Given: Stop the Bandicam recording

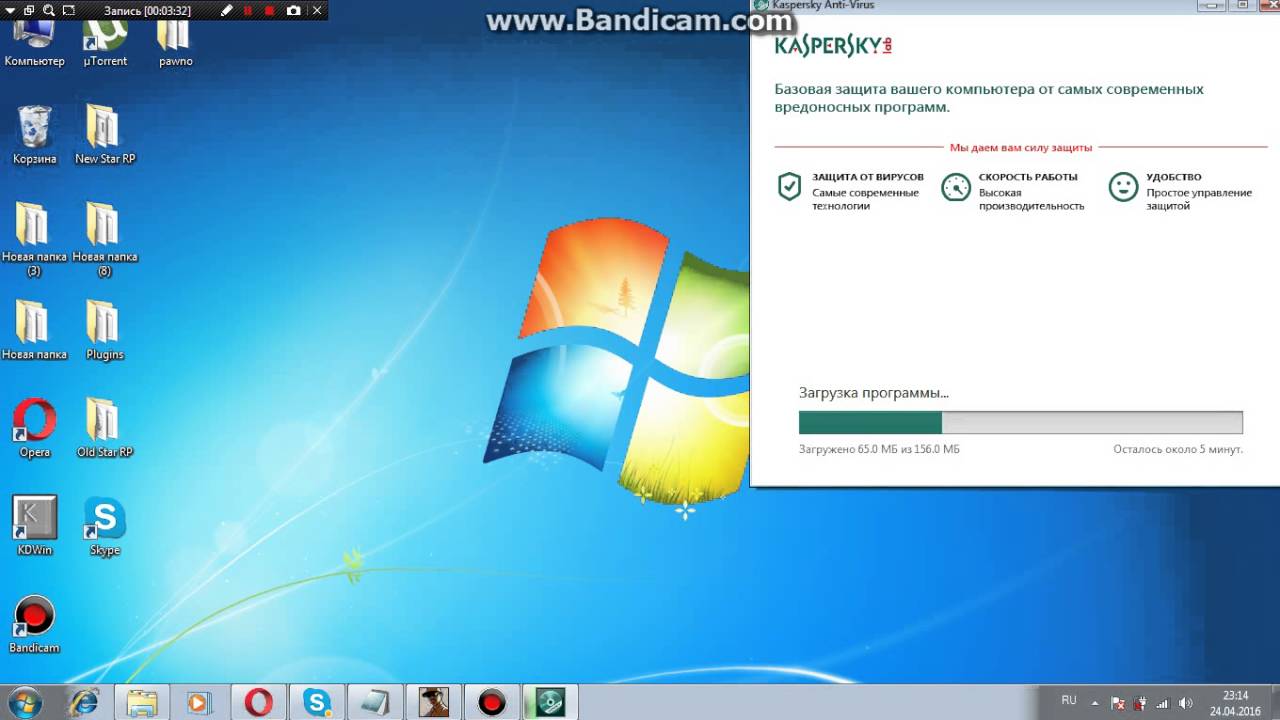Looking at the screenshot, I should click(x=269, y=11).
